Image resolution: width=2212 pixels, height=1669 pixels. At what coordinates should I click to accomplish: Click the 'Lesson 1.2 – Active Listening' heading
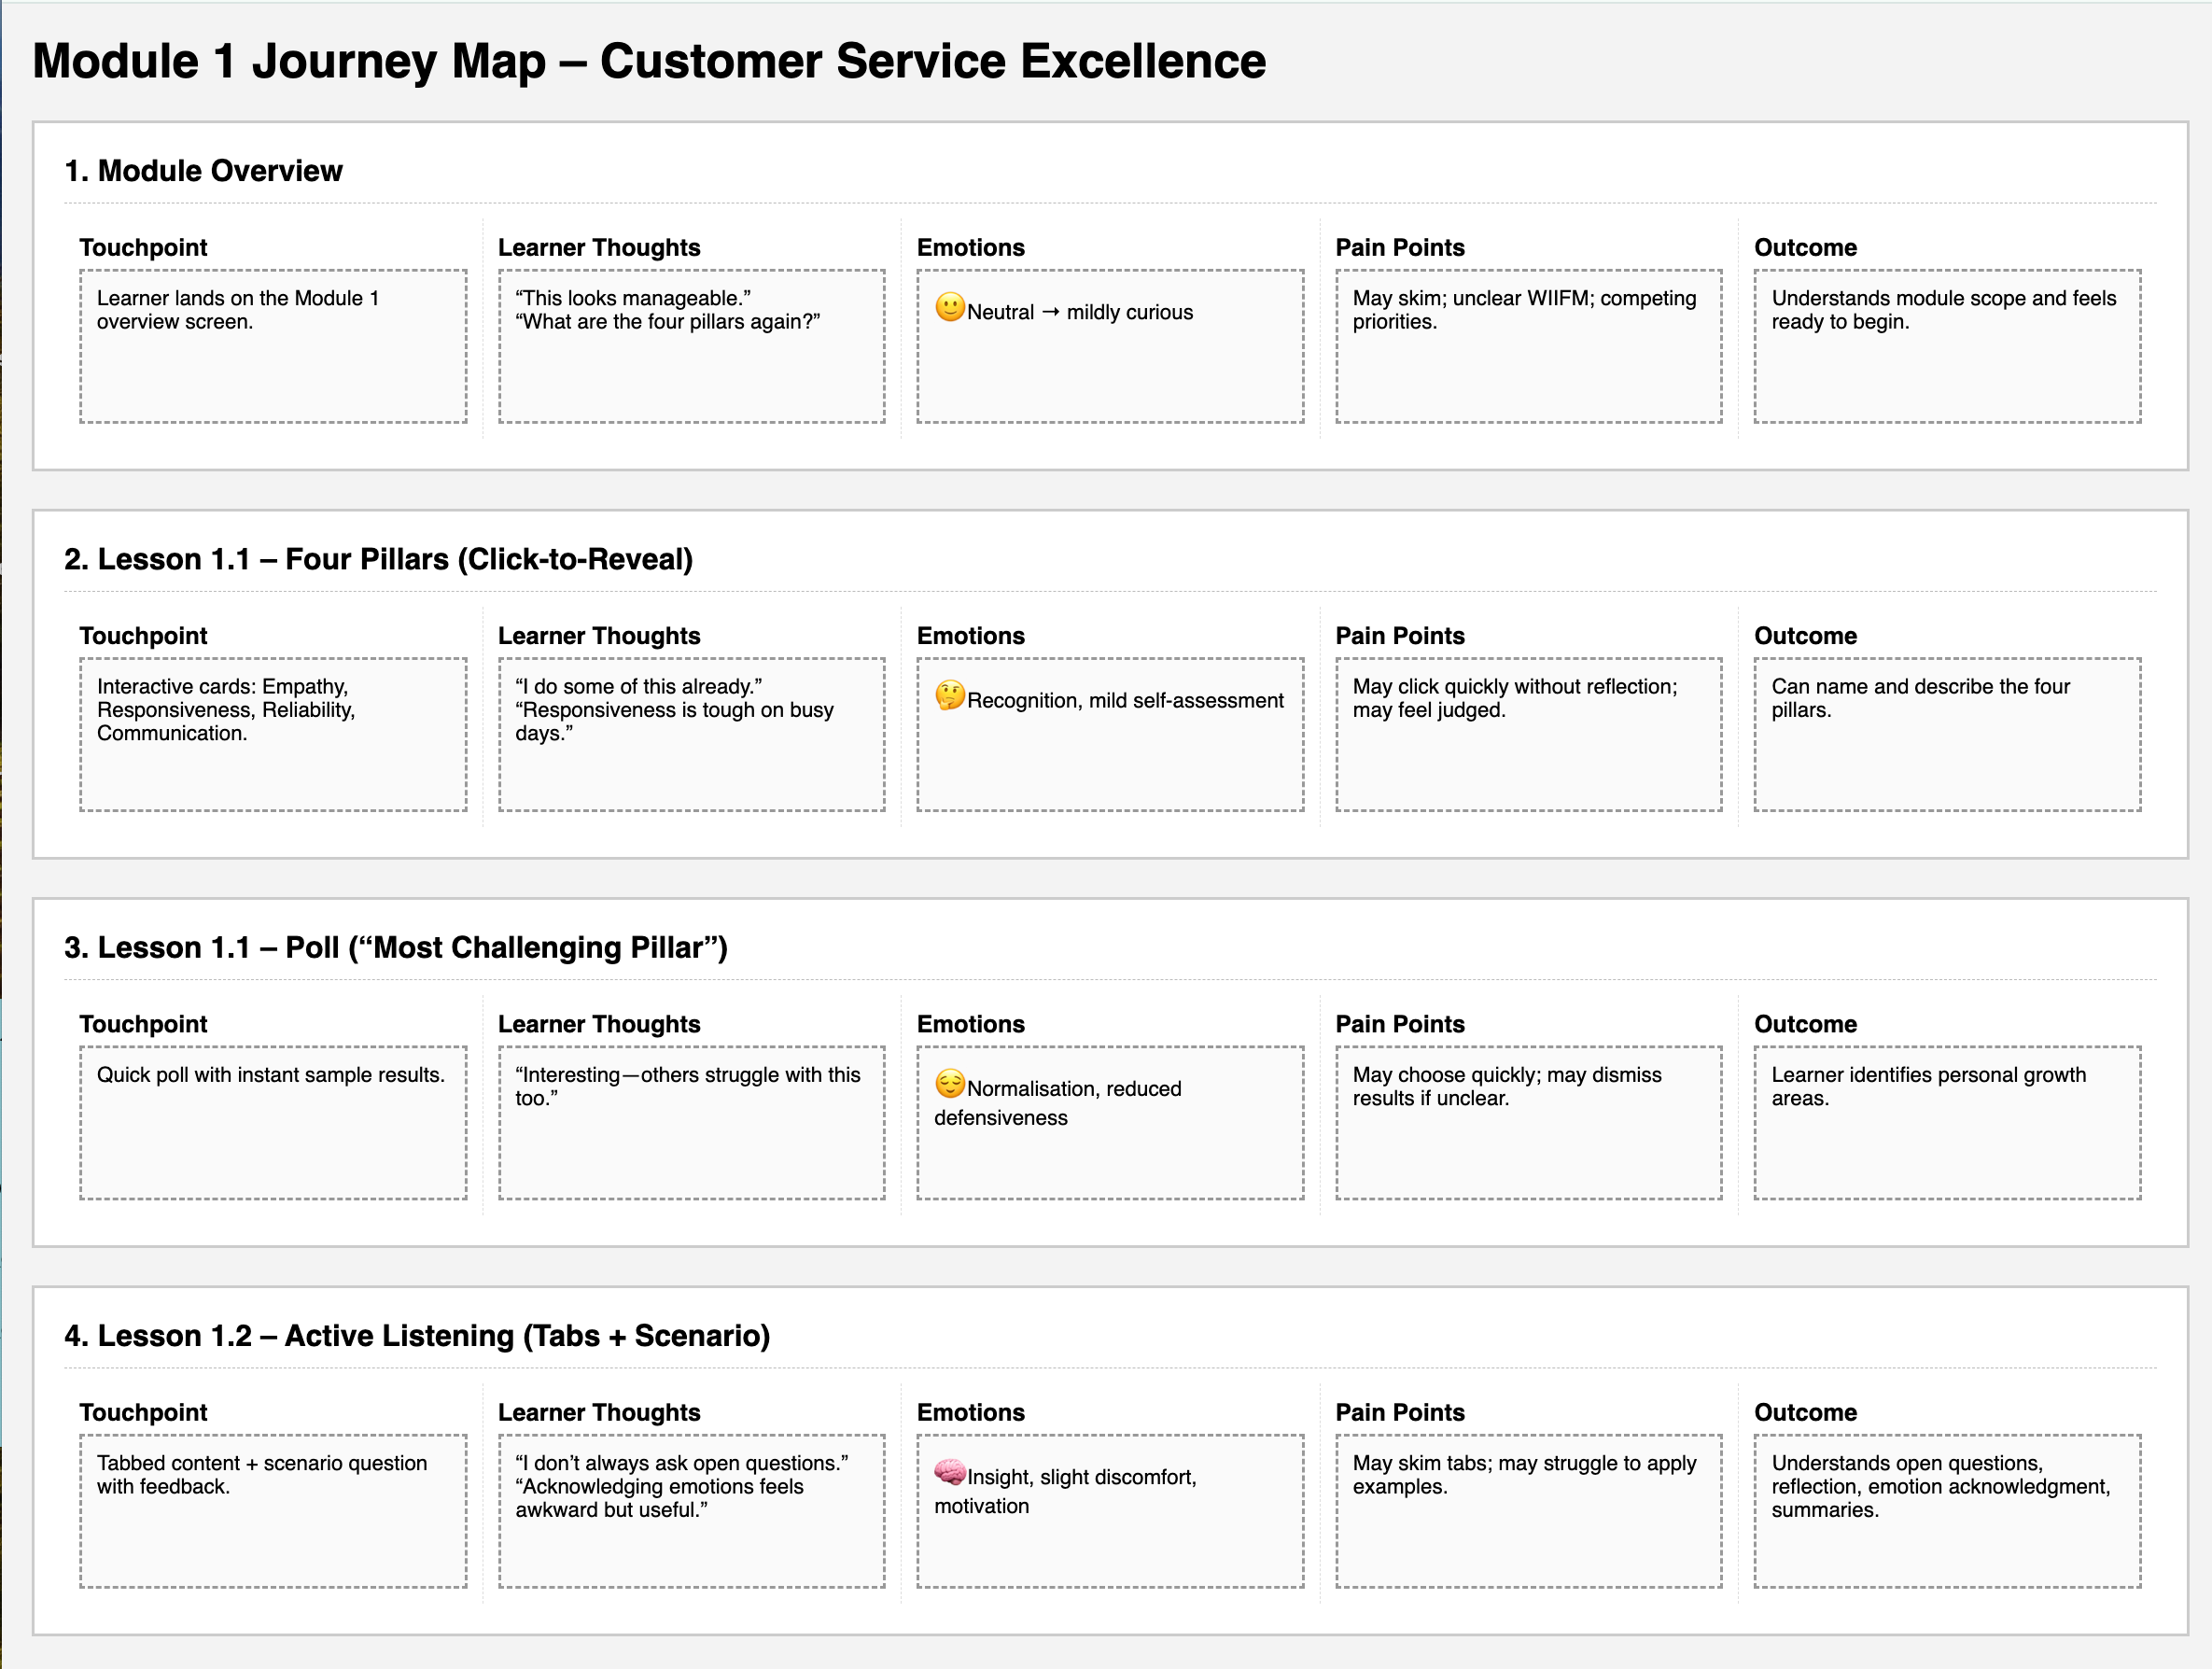click(x=417, y=1335)
